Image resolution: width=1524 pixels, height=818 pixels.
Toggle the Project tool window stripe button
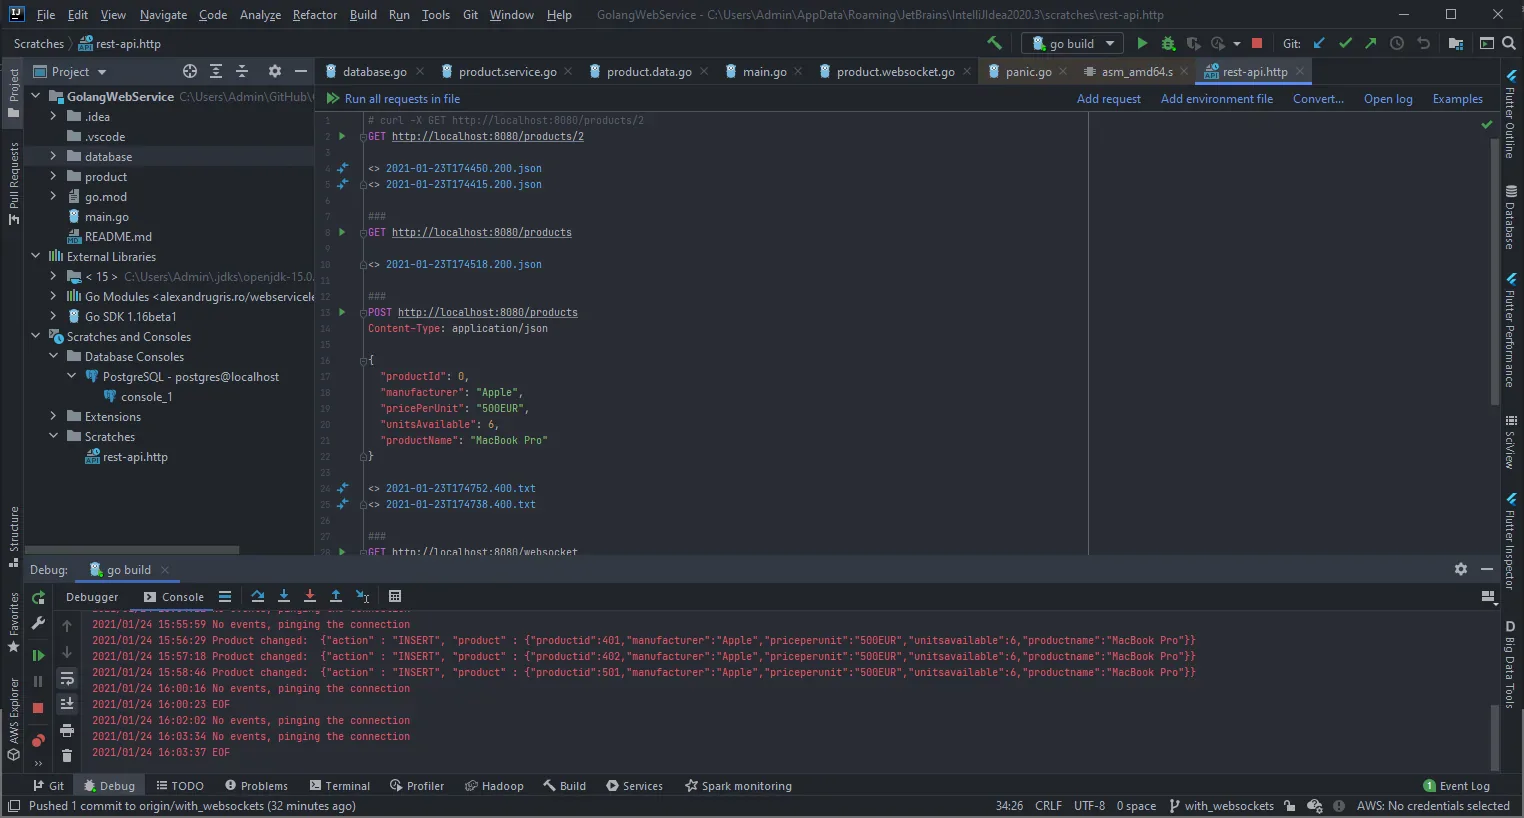13,93
